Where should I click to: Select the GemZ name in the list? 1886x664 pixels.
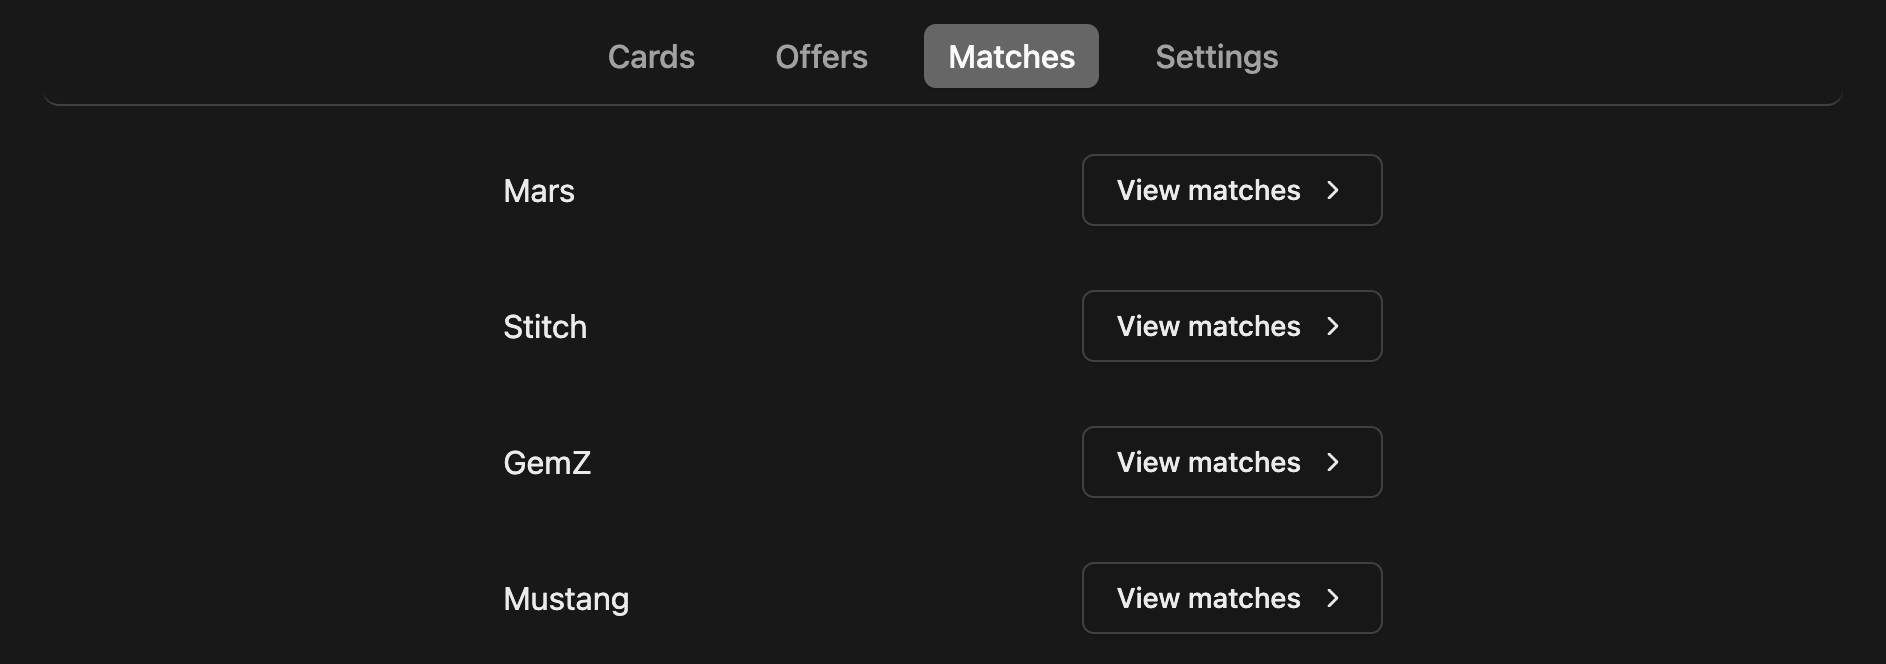(547, 463)
